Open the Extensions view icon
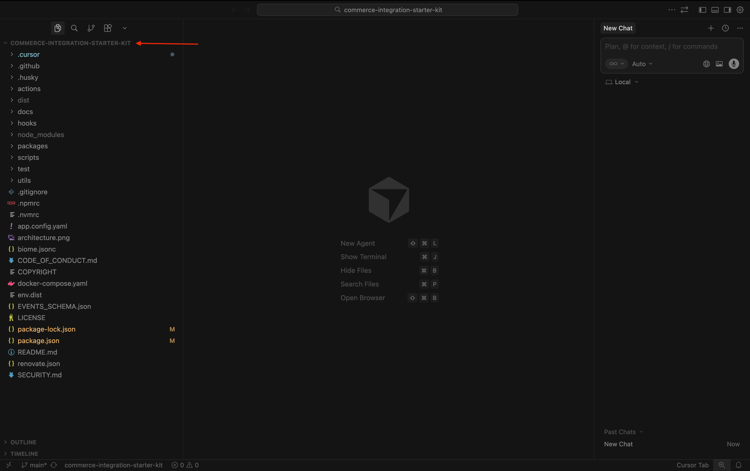Screen dimensions: 750x471 (108, 28)
